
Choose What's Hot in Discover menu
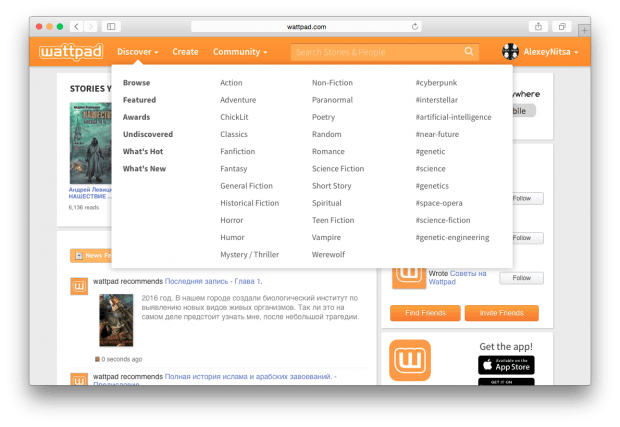pyautogui.click(x=143, y=152)
